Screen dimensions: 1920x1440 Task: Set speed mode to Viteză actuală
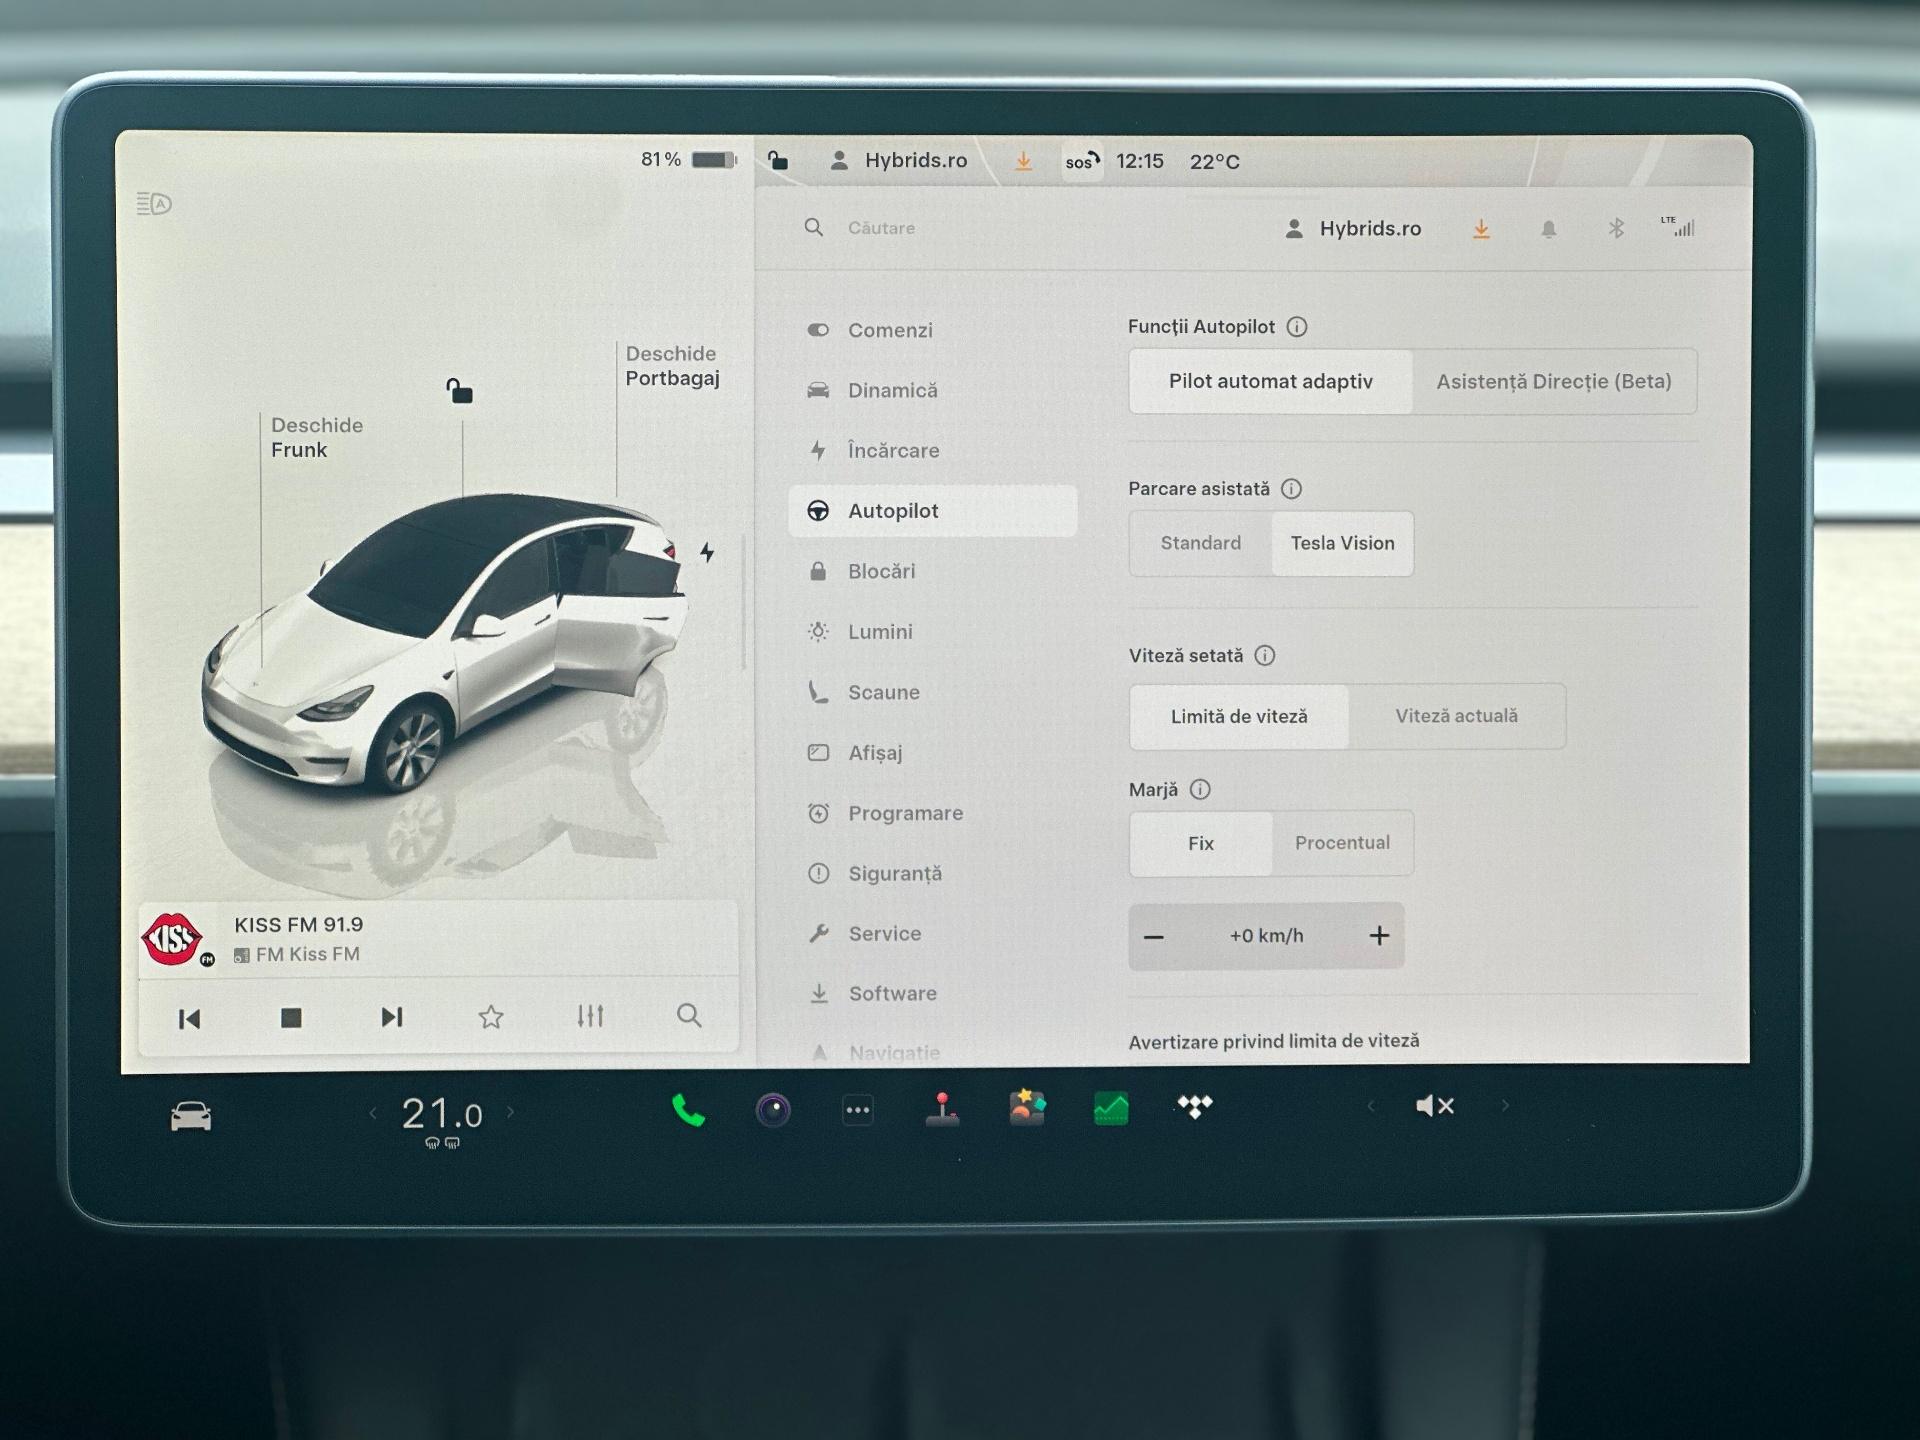click(1456, 716)
